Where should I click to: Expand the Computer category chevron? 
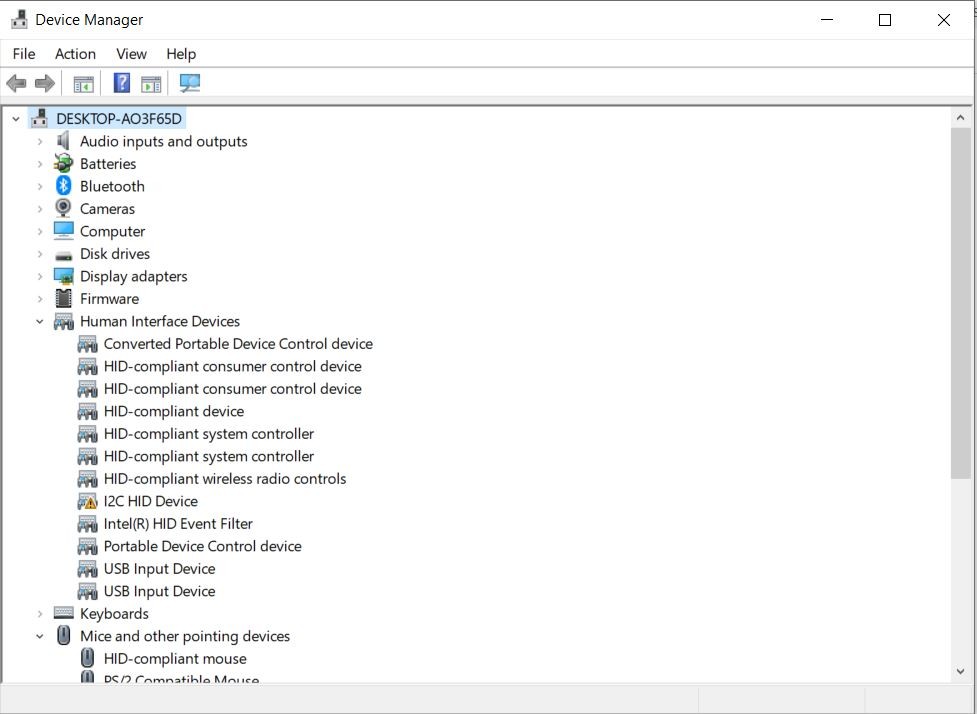[x=40, y=231]
